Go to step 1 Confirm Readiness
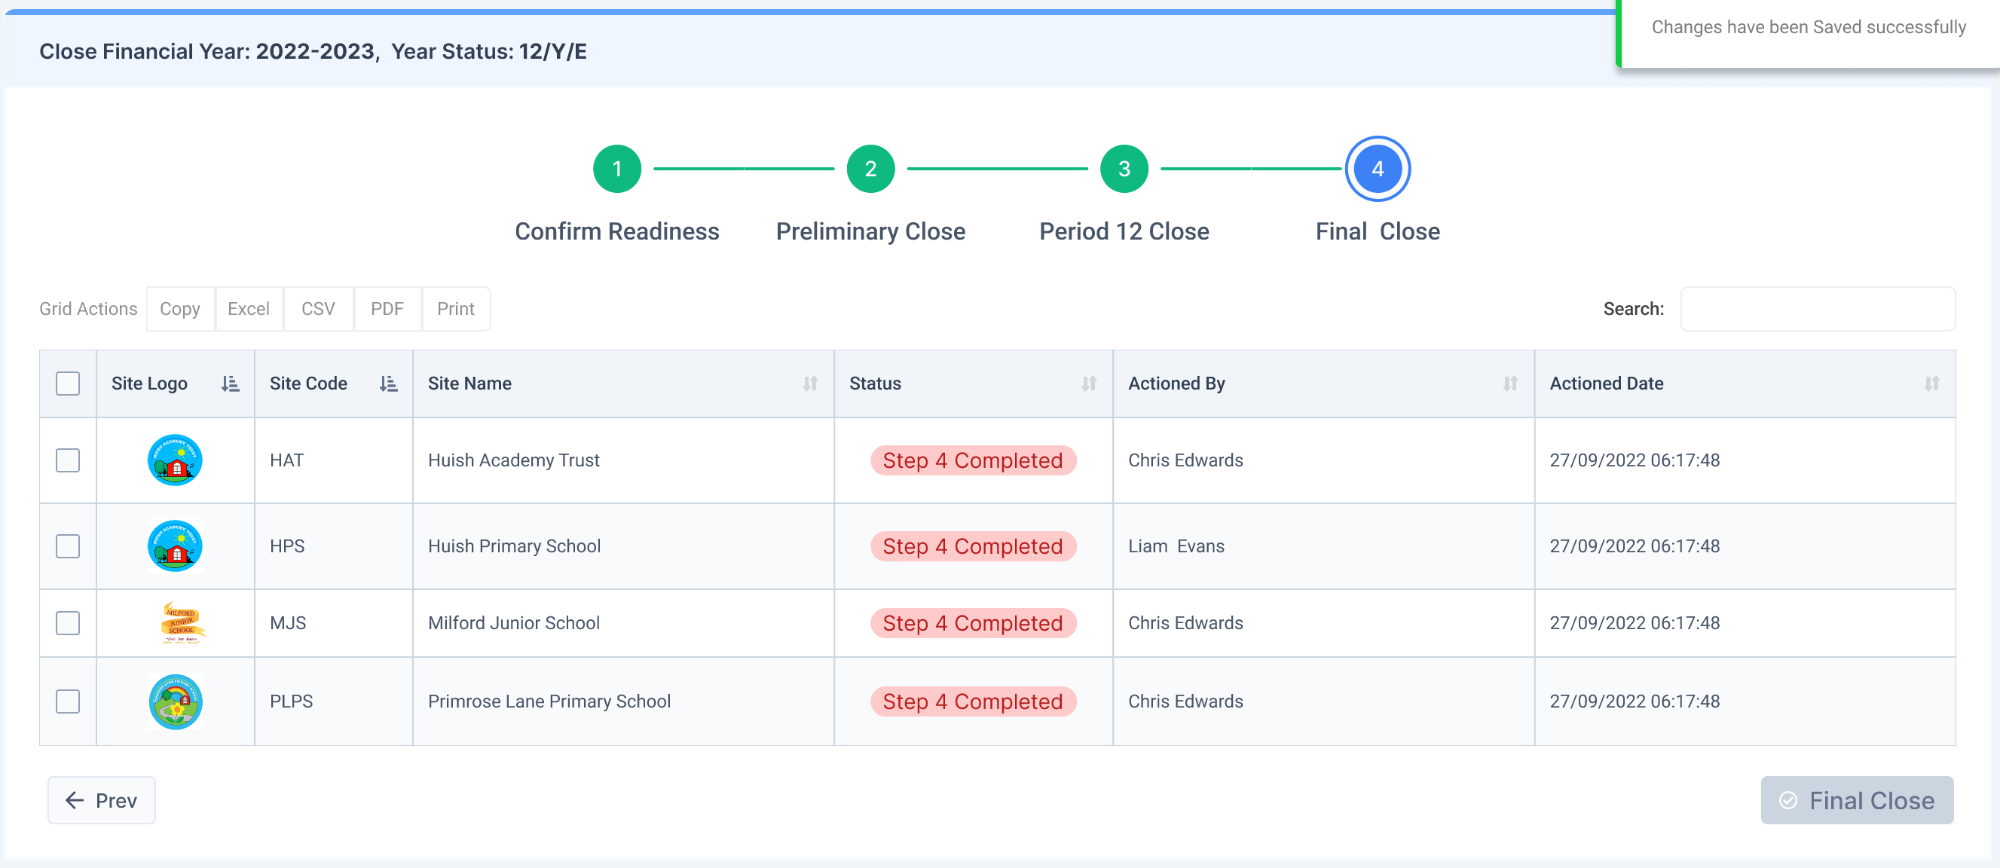The height and width of the screenshot is (868, 2000). tap(617, 169)
